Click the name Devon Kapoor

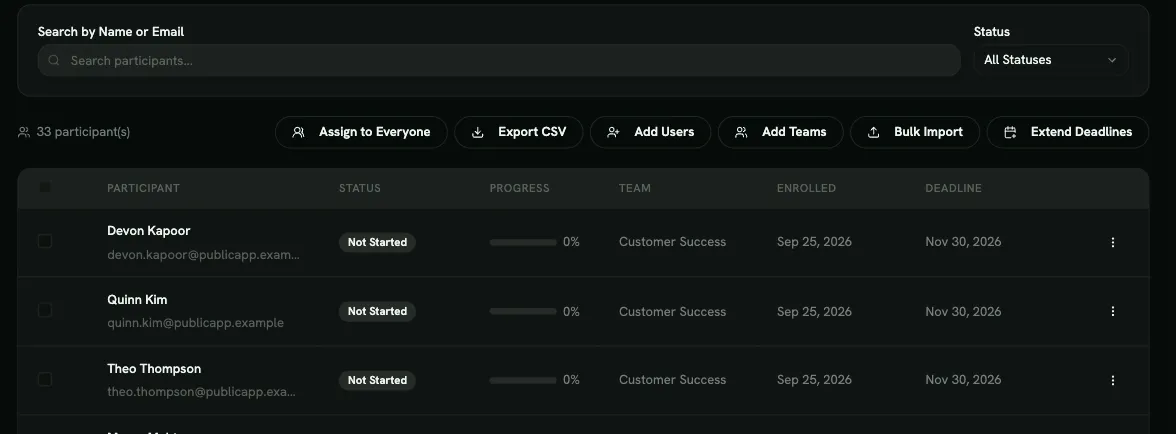point(148,230)
